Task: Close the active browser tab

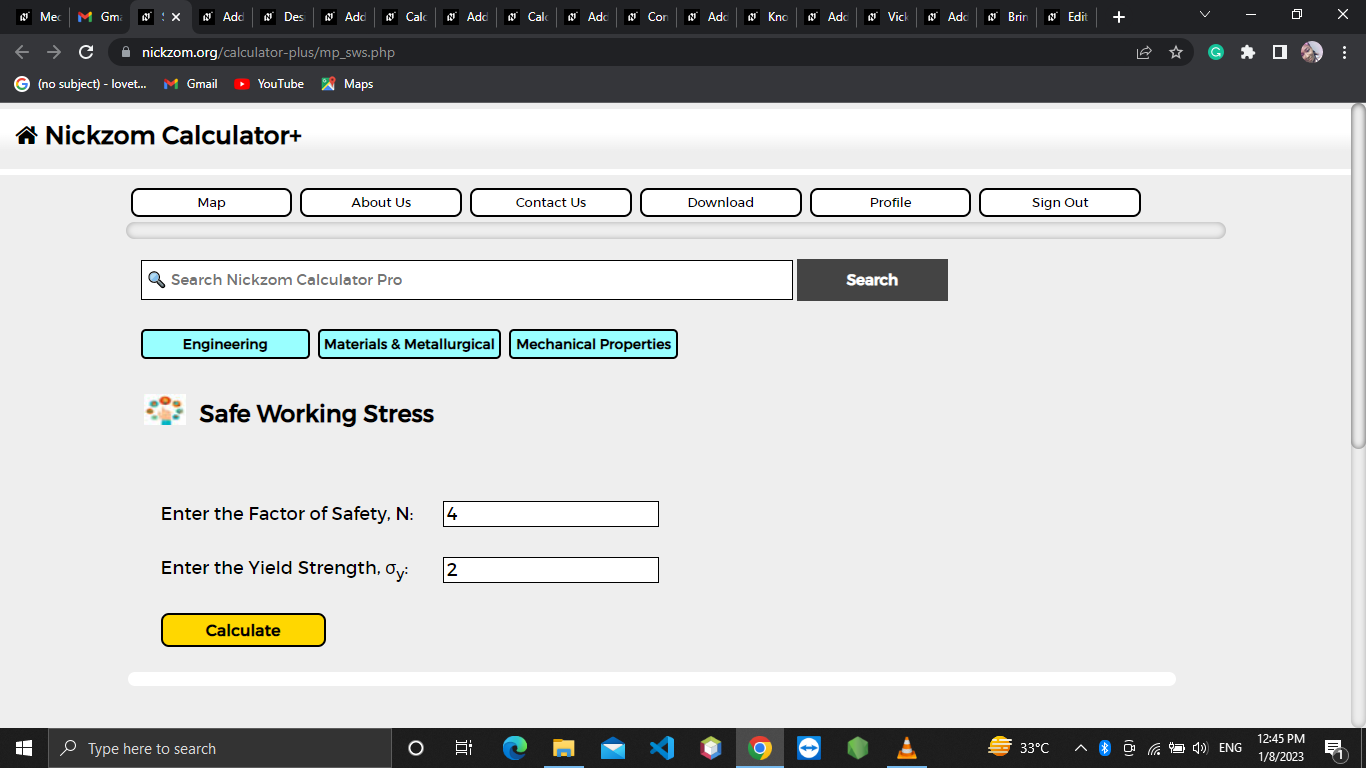Action: coord(176,17)
